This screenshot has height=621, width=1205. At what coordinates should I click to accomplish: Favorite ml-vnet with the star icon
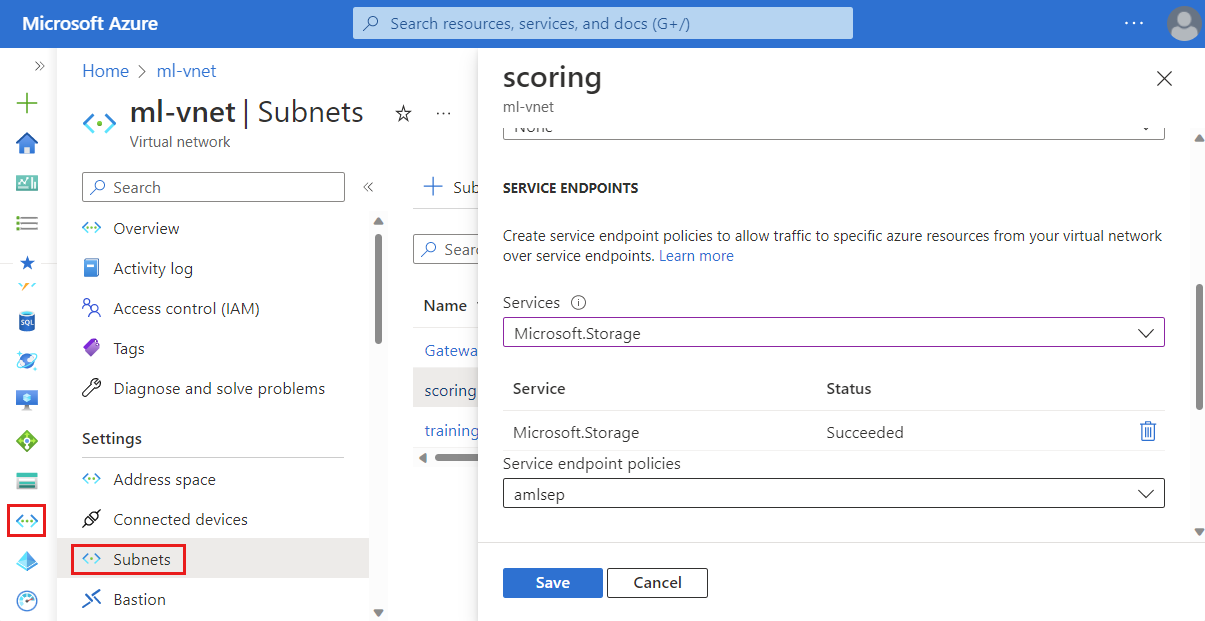(404, 114)
